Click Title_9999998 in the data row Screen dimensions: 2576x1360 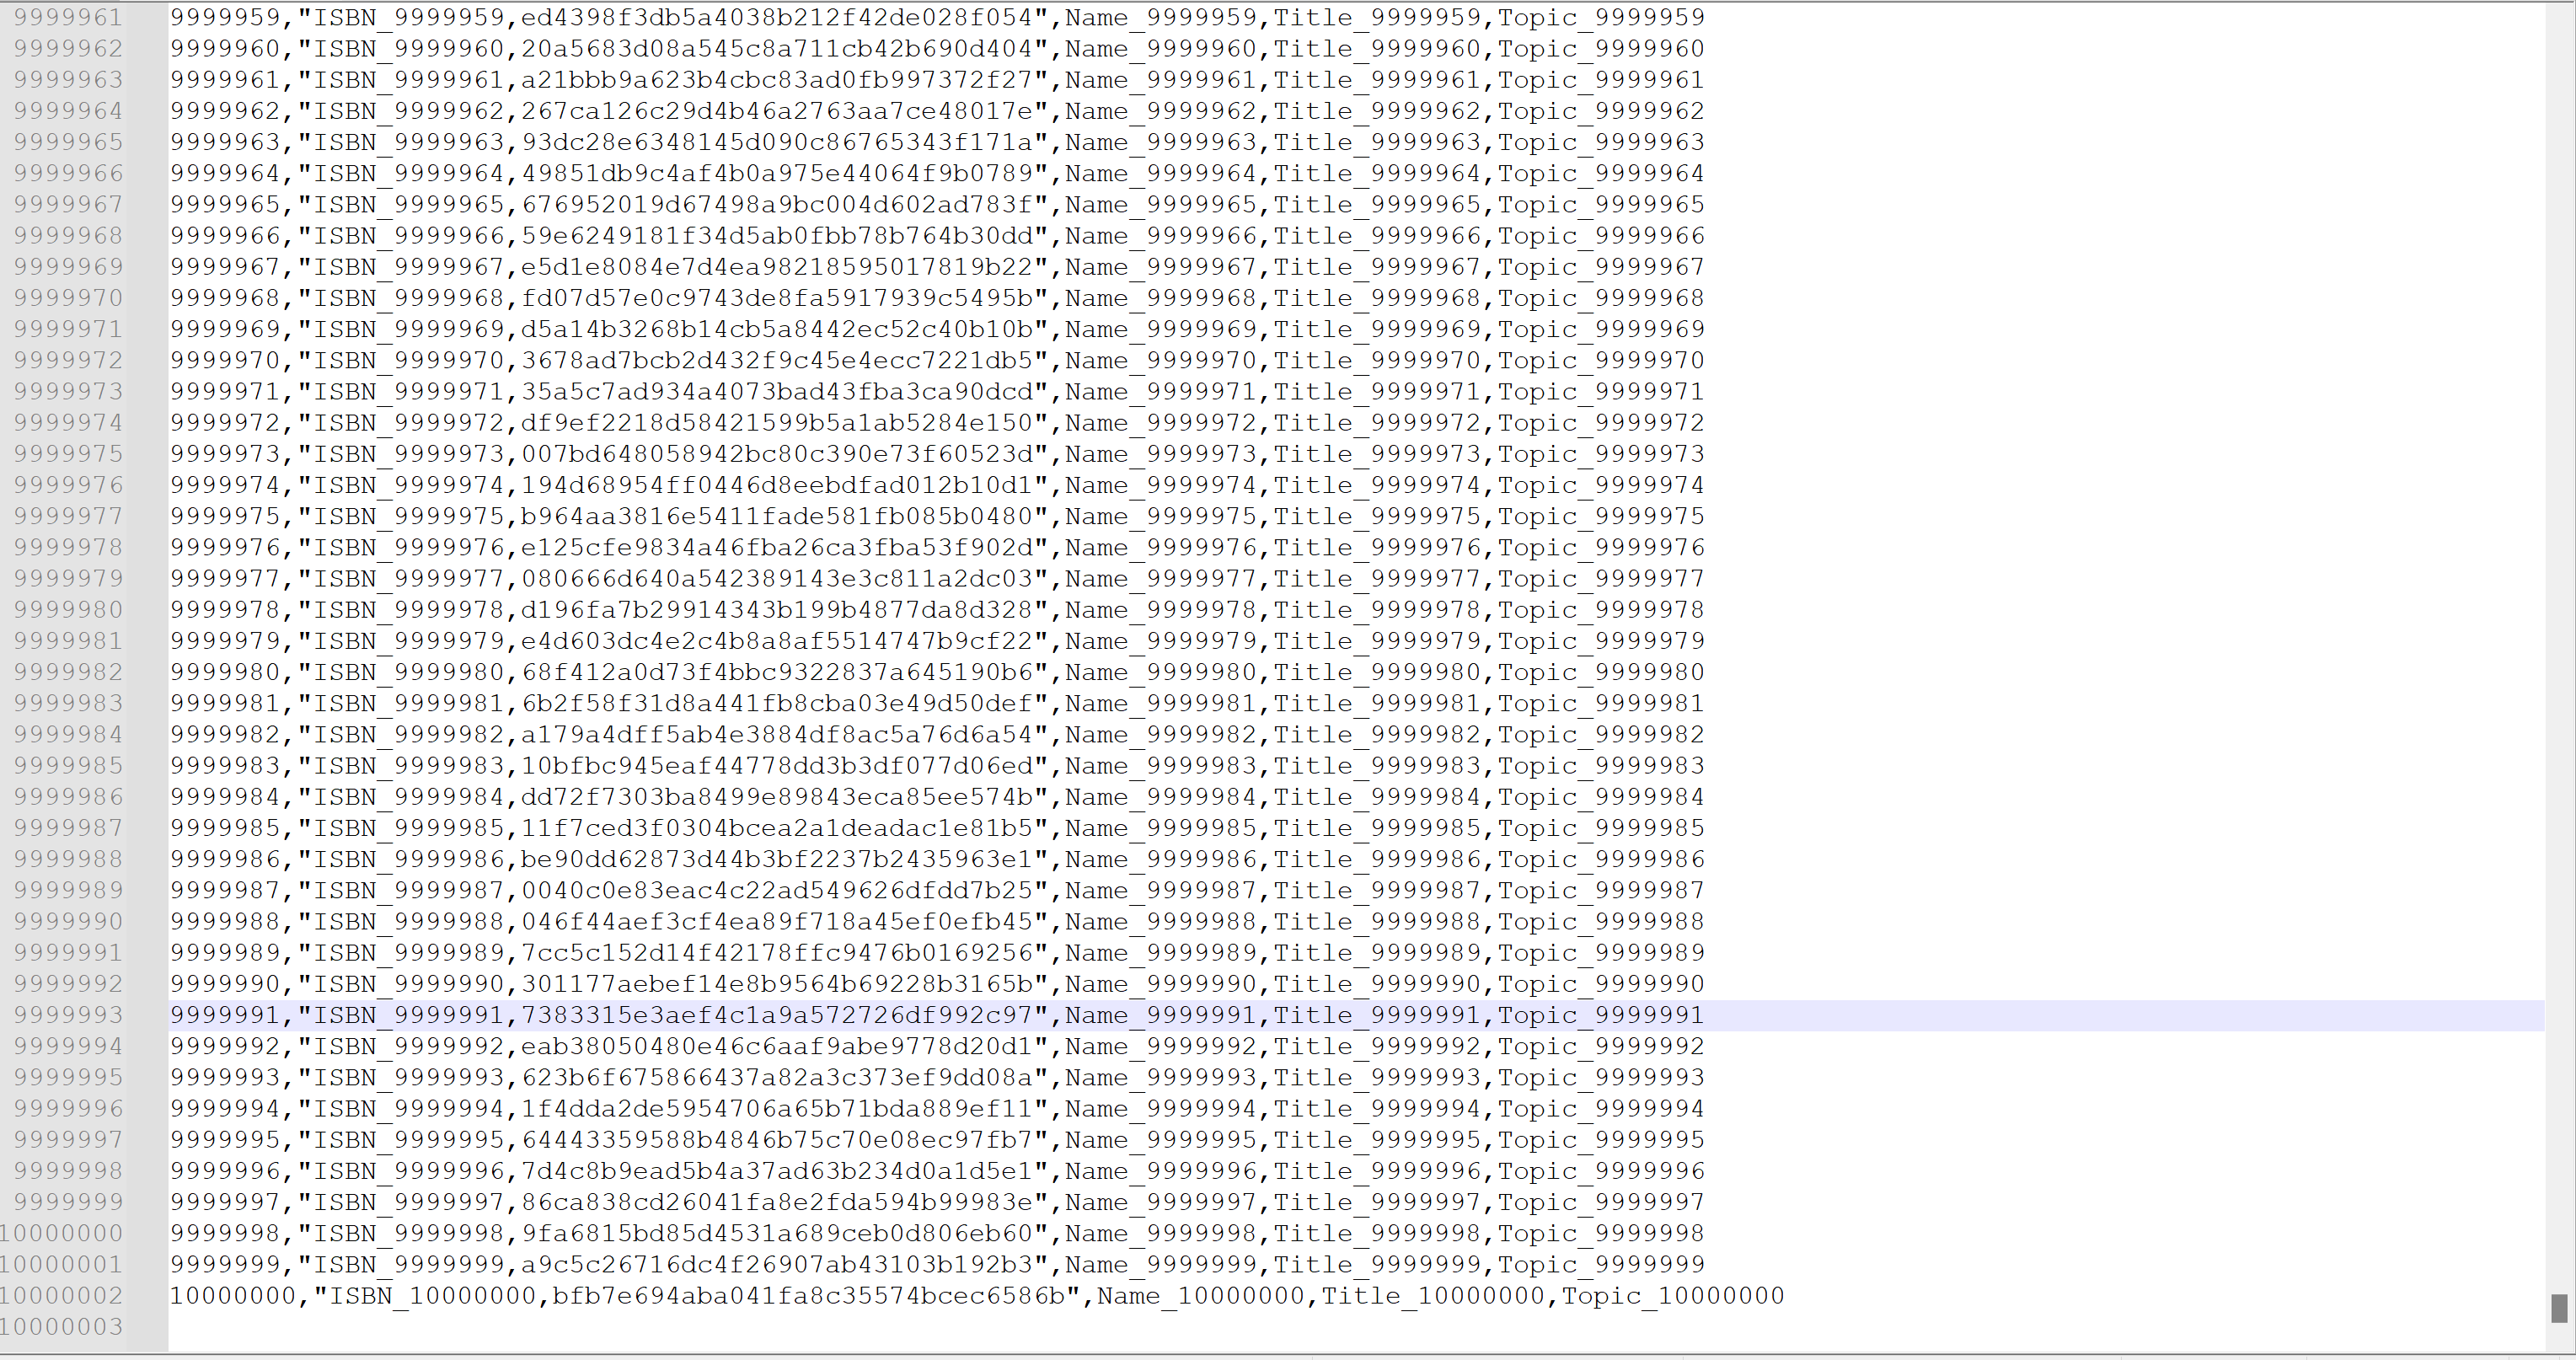1376,1233
